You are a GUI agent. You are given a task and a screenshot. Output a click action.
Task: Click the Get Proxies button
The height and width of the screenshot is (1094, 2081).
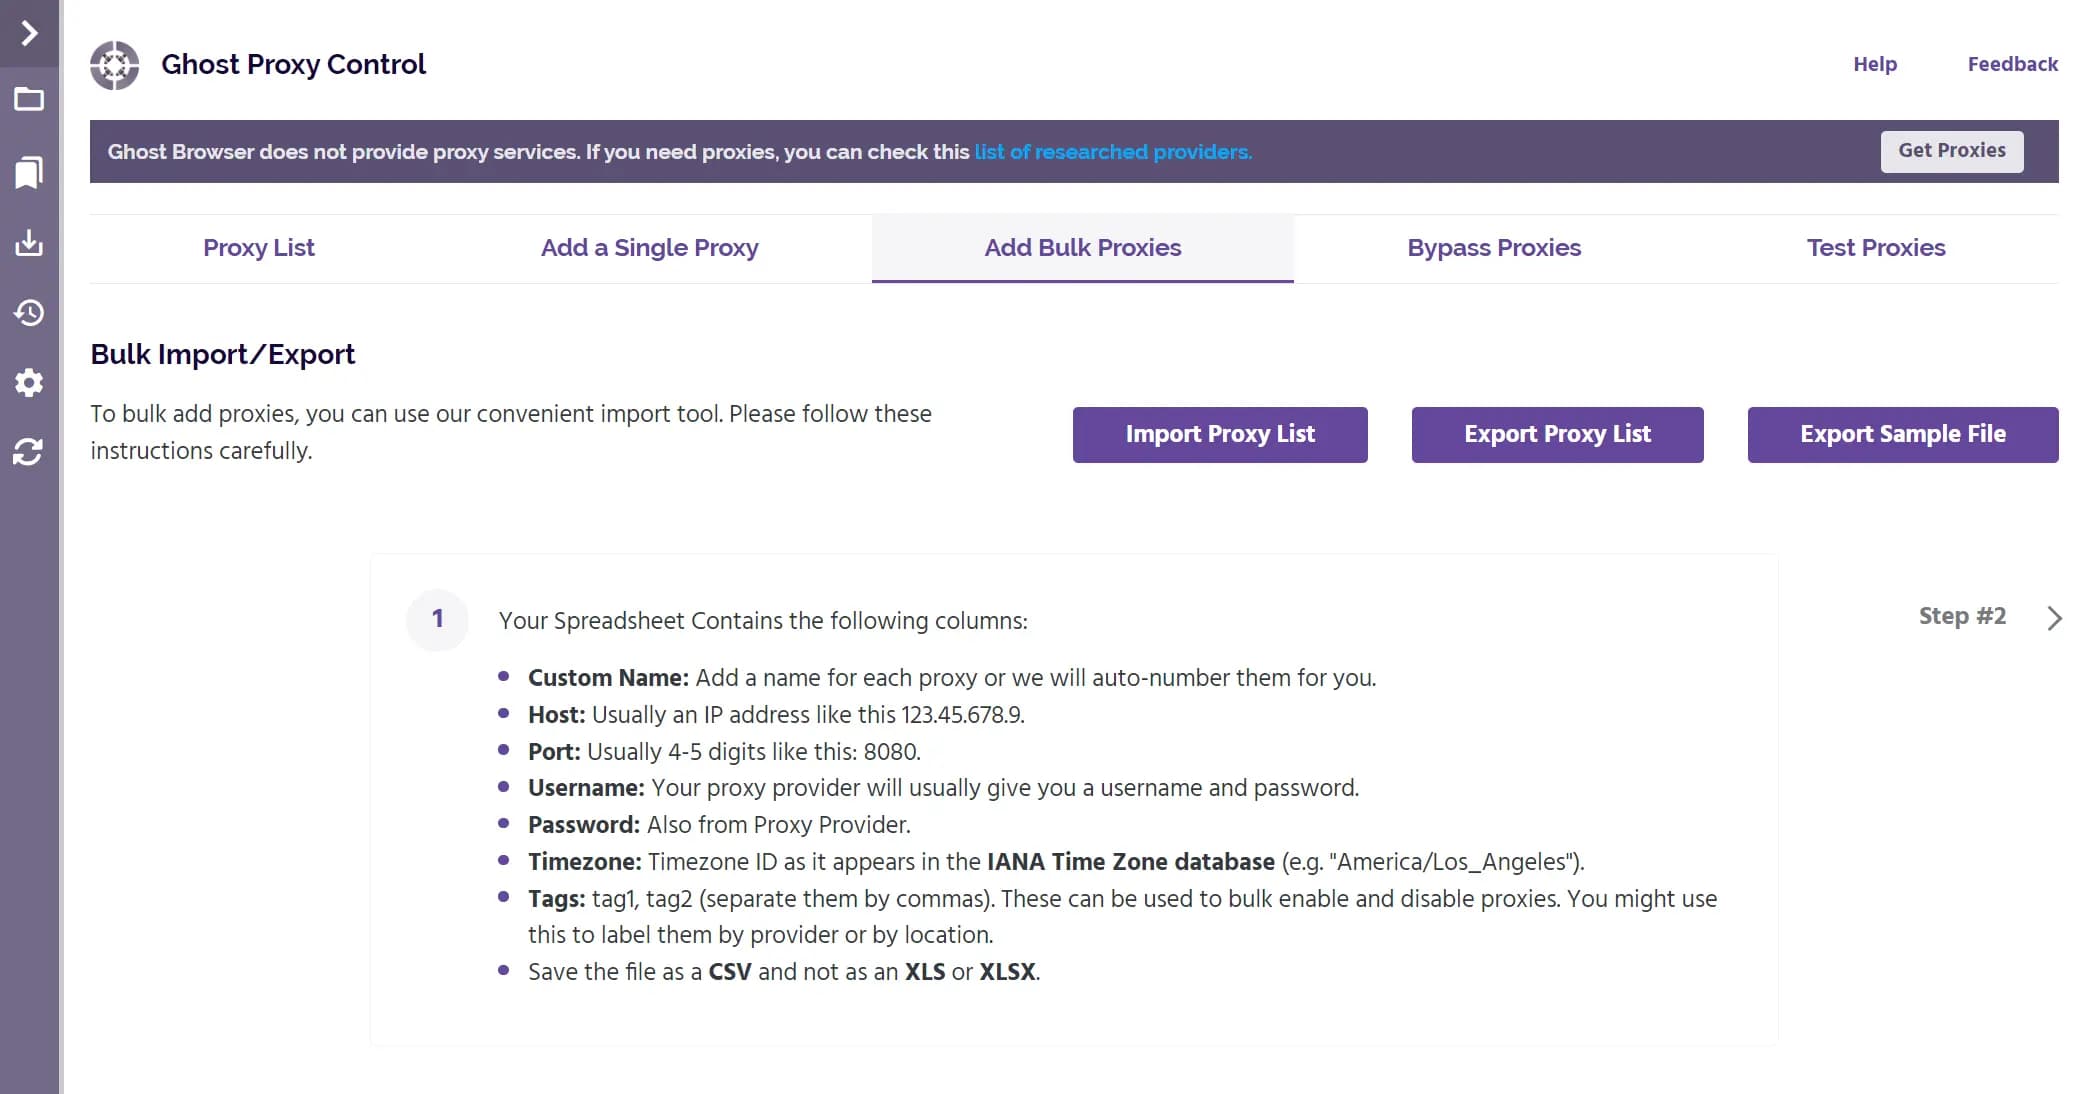(1951, 151)
